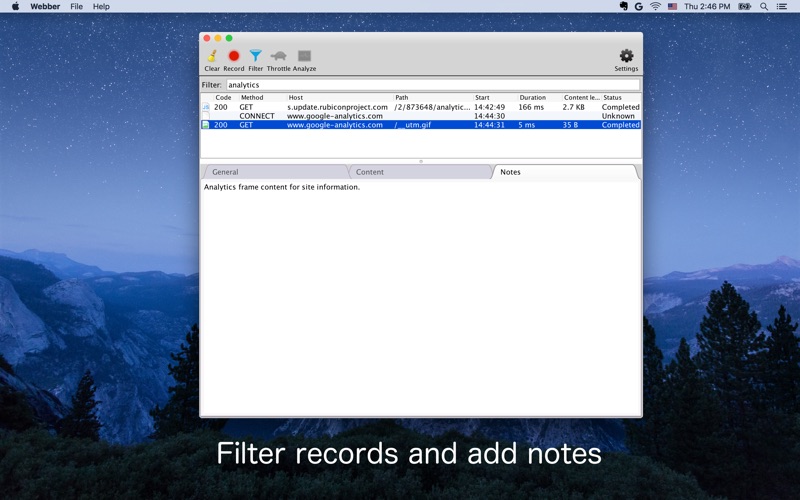The image size is (800, 500).
Task: Toggle the Filter funnel icon
Action: coord(255,57)
